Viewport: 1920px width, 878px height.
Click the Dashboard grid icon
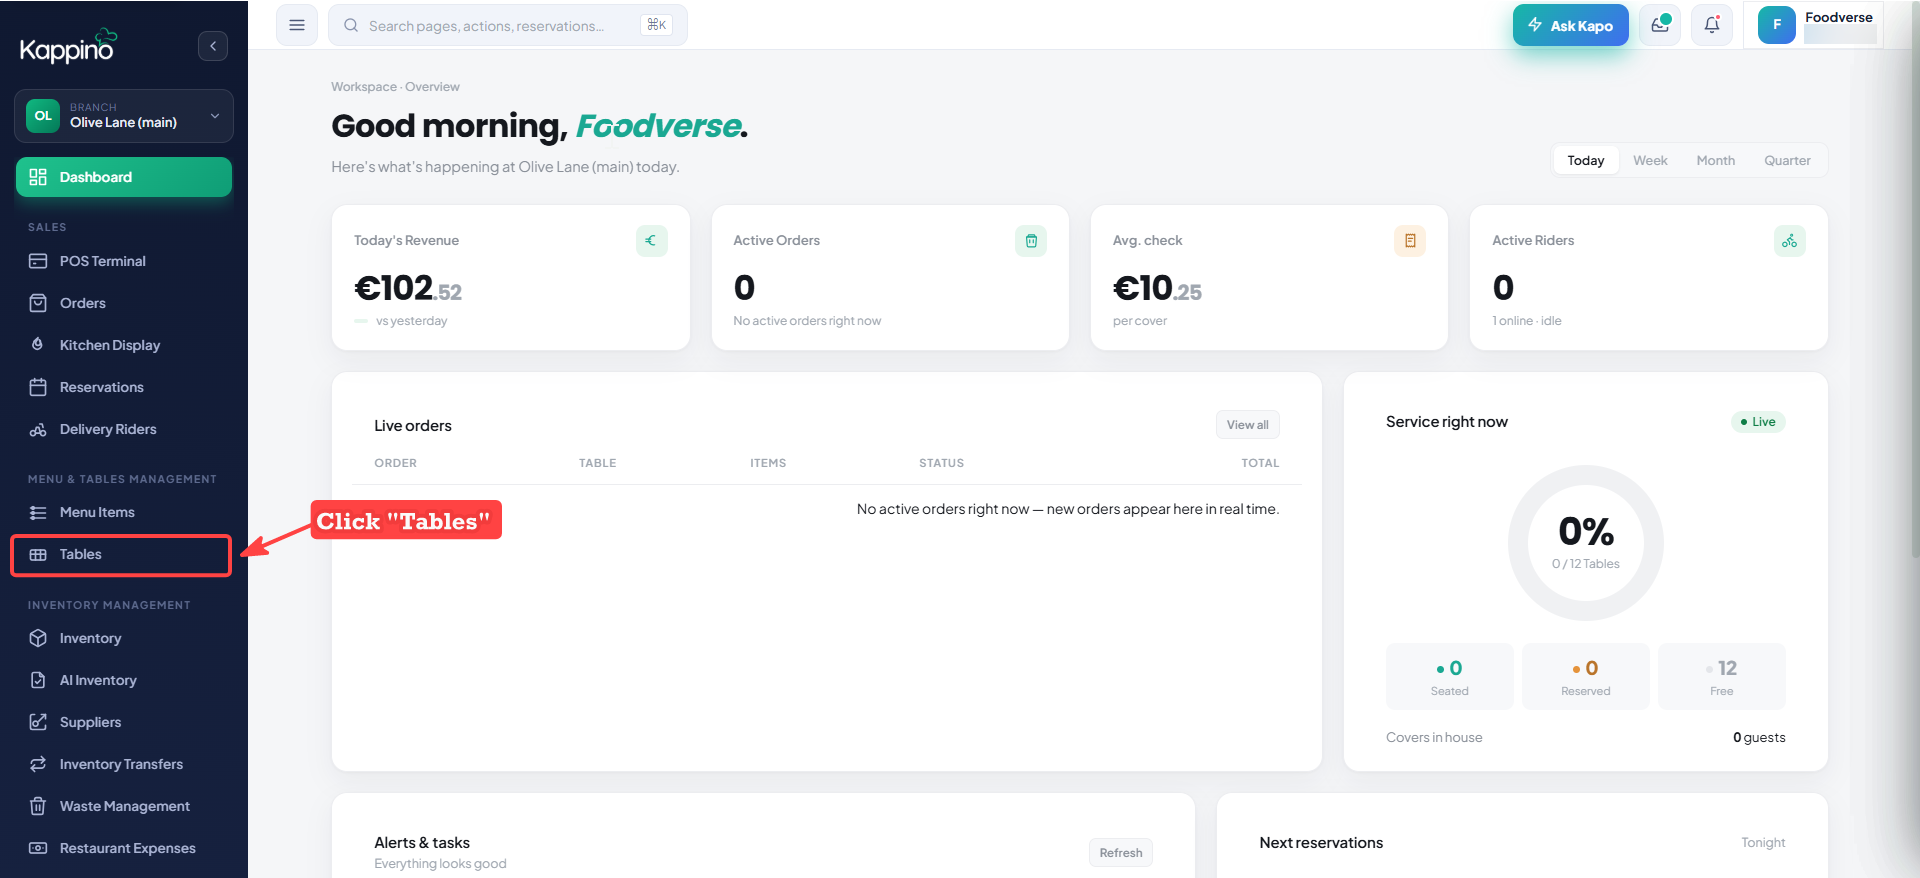pos(38,177)
